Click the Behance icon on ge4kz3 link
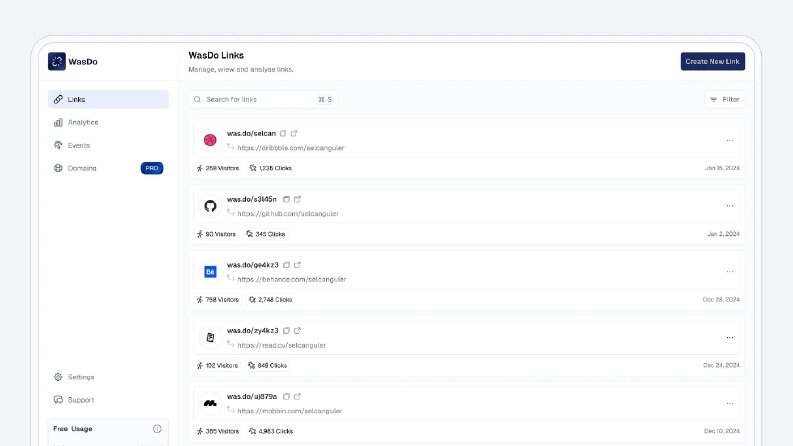Image resolution: width=793 pixels, height=446 pixels. 210,272
